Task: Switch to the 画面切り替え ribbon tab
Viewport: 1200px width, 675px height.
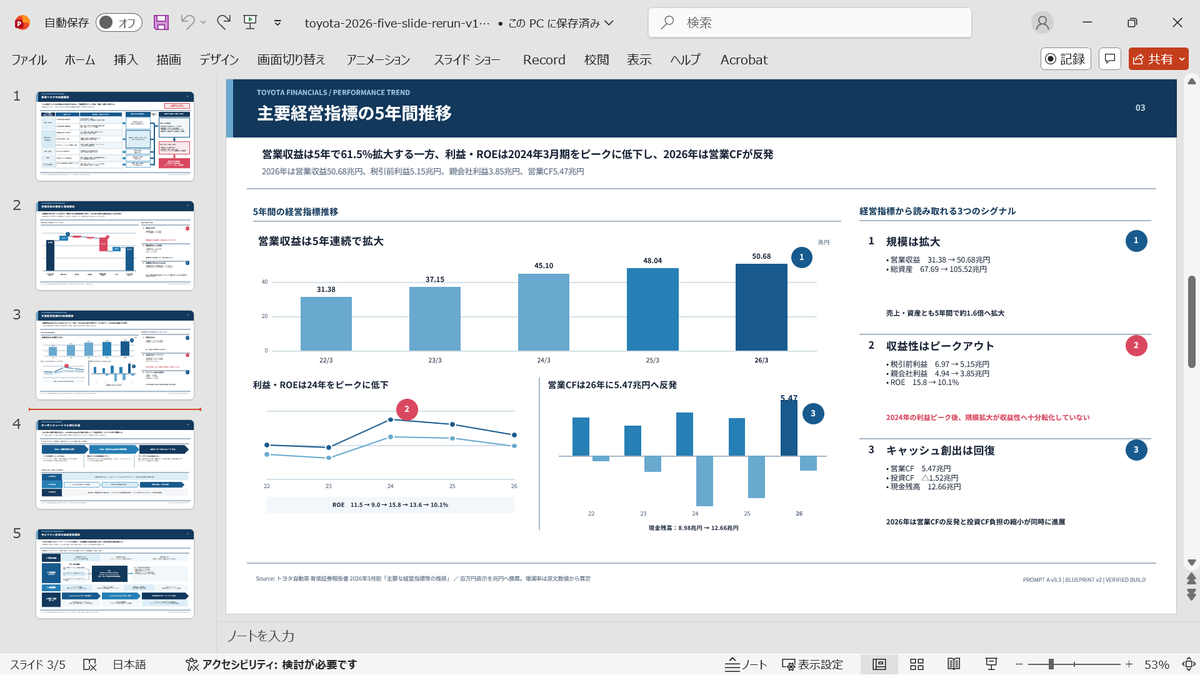Action: [x=292, y=60]
